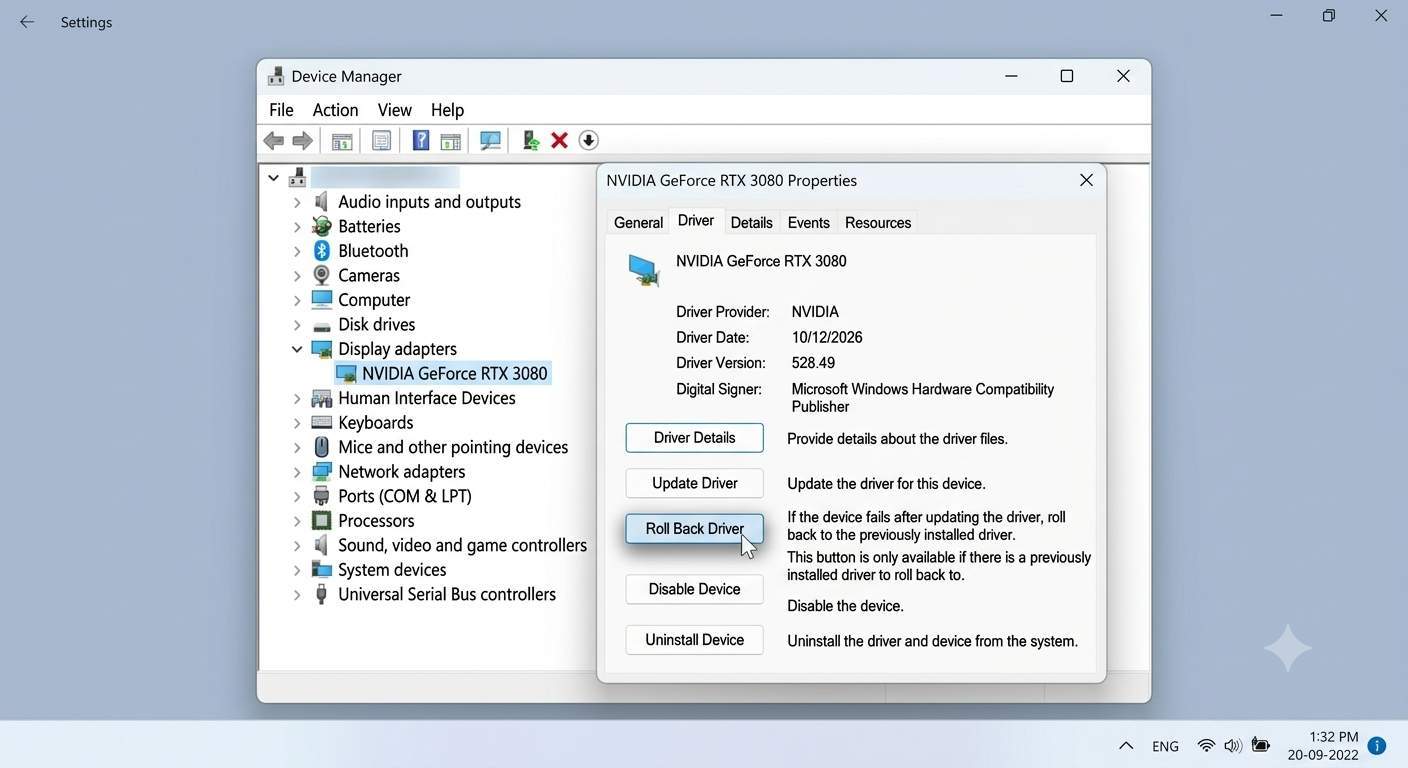1408x768 pixels.
Task: Open the File menu
Action: [281, 110]
